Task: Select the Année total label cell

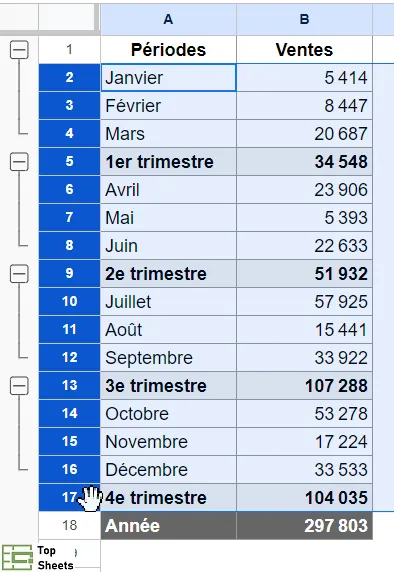Action: coord(168,526)
